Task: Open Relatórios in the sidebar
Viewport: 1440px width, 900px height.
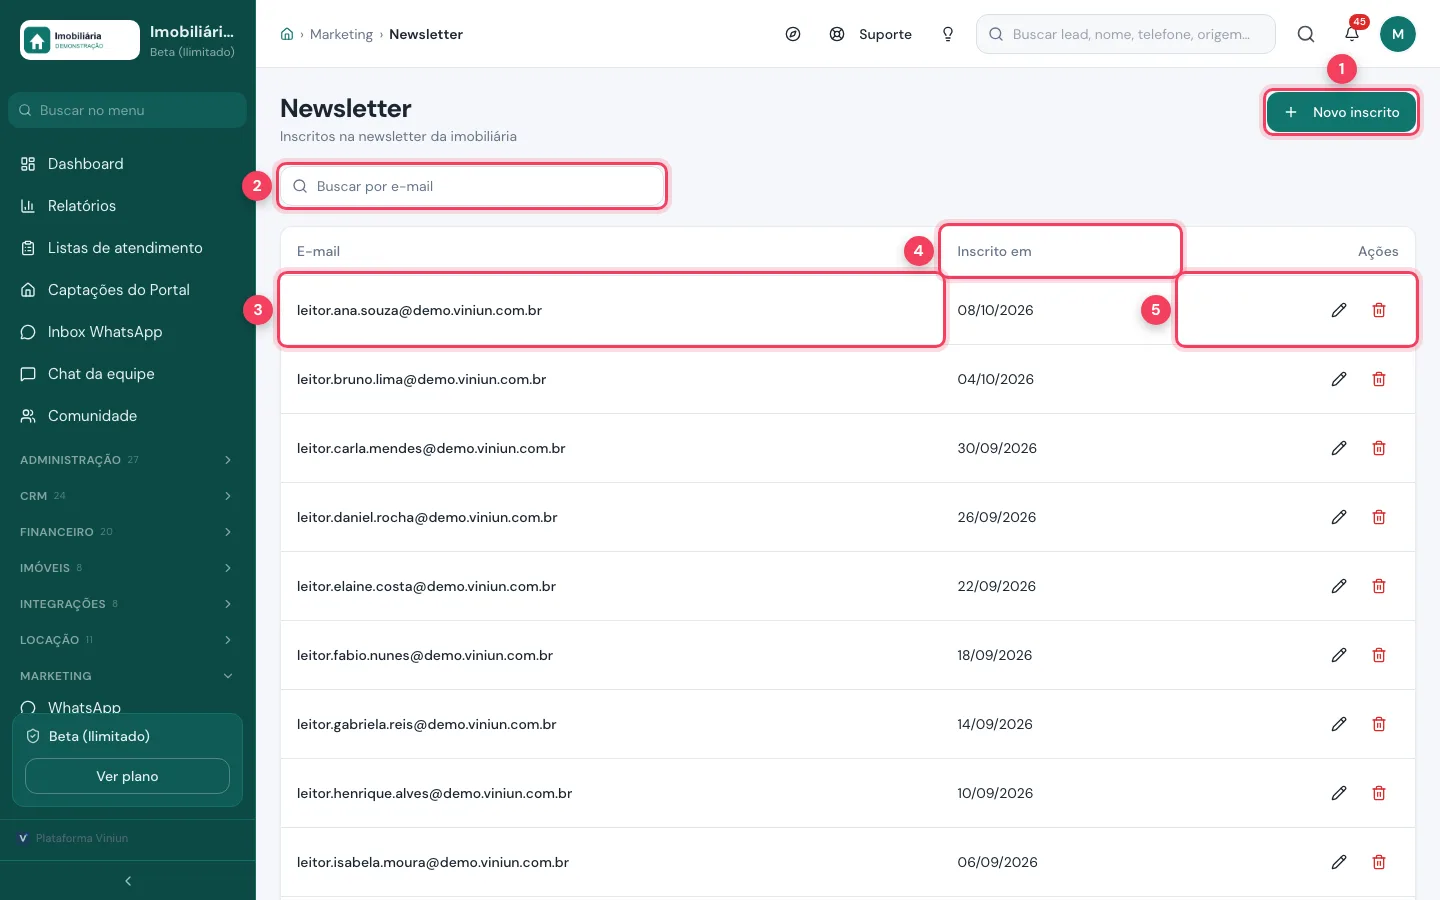Action: click(x=127, y=206)
